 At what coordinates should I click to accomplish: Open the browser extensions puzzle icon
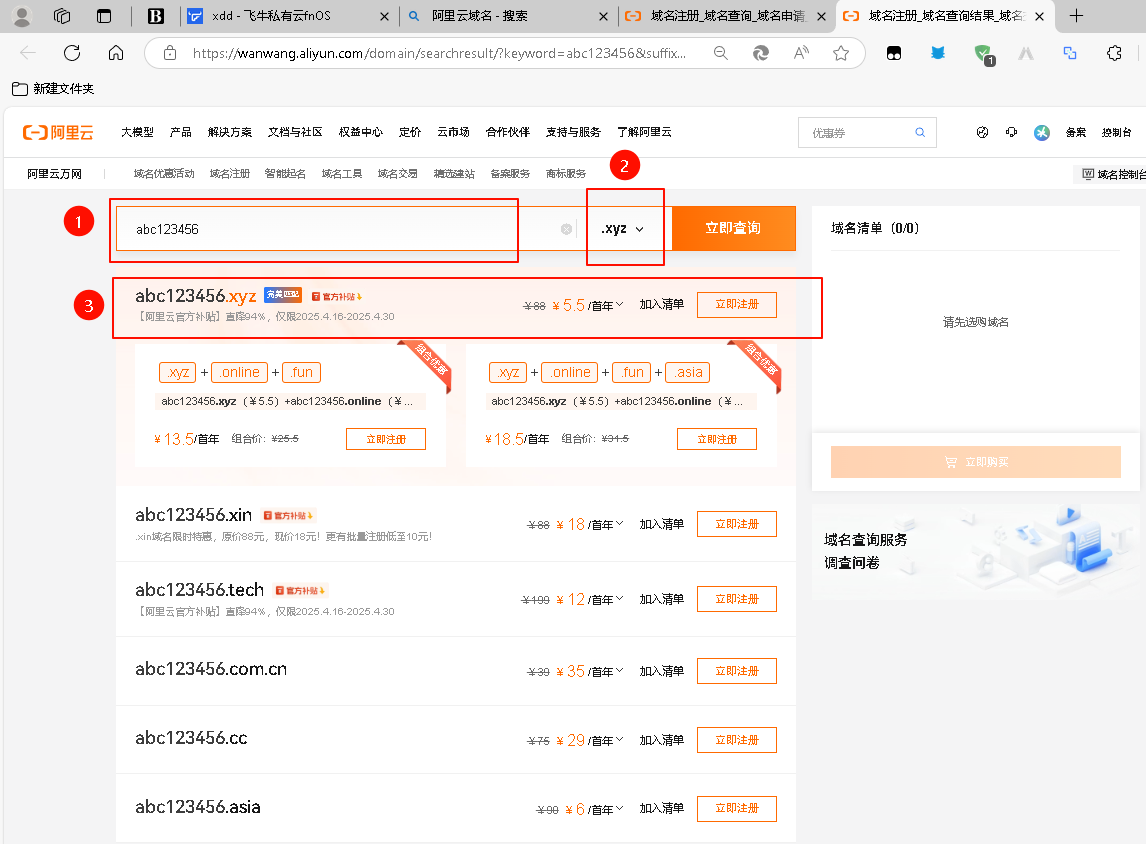(1114, 53)
